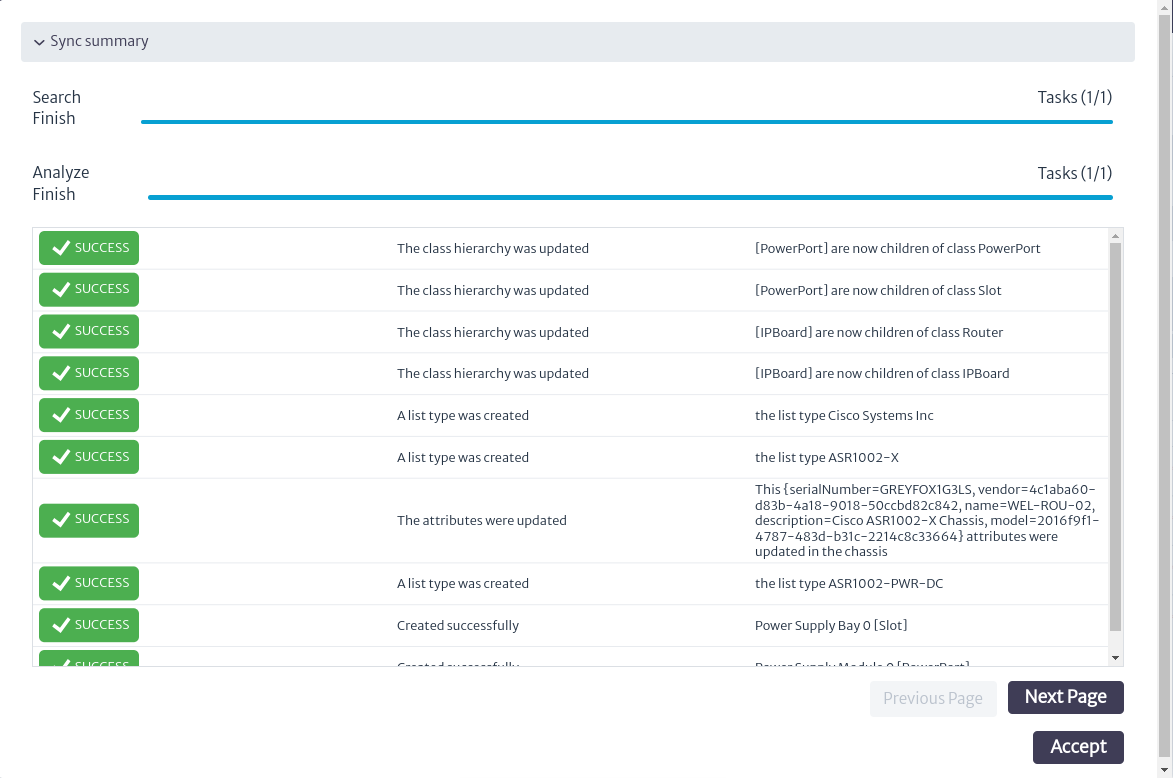The height and width of the screenshot is (778, 1173).
Task: Select '[IPBoard] are now children of class IPBoard'
Action: (x=881, y=373)
